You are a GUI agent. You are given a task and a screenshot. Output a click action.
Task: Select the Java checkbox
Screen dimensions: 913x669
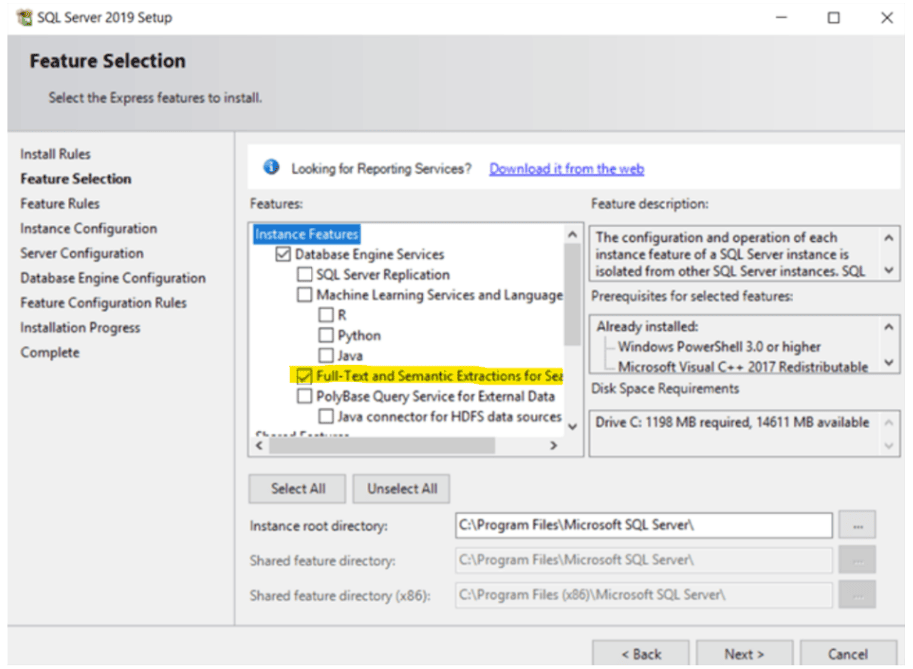pyautogui.click(x=325, y=355)
